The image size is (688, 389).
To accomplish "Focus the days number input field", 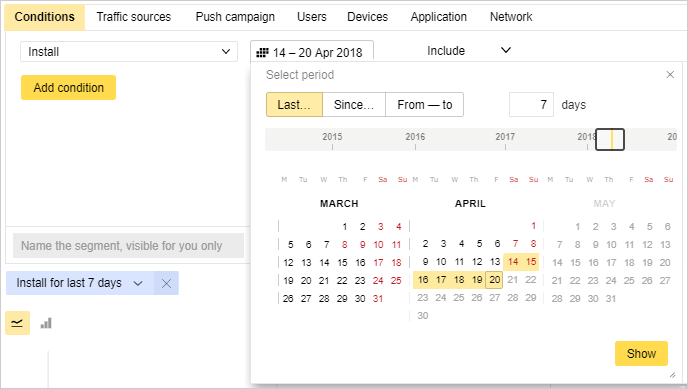I will click(531, 105).
